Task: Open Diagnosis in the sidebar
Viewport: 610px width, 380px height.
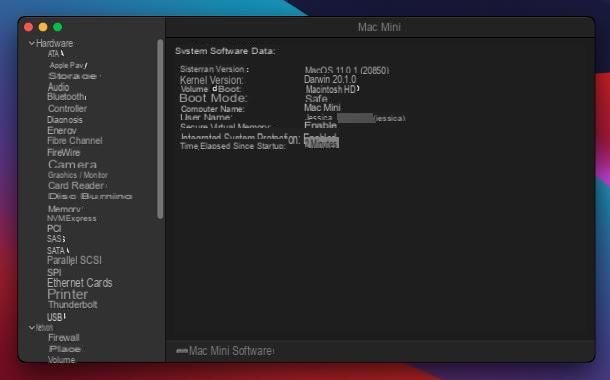Action: [65, 120]
